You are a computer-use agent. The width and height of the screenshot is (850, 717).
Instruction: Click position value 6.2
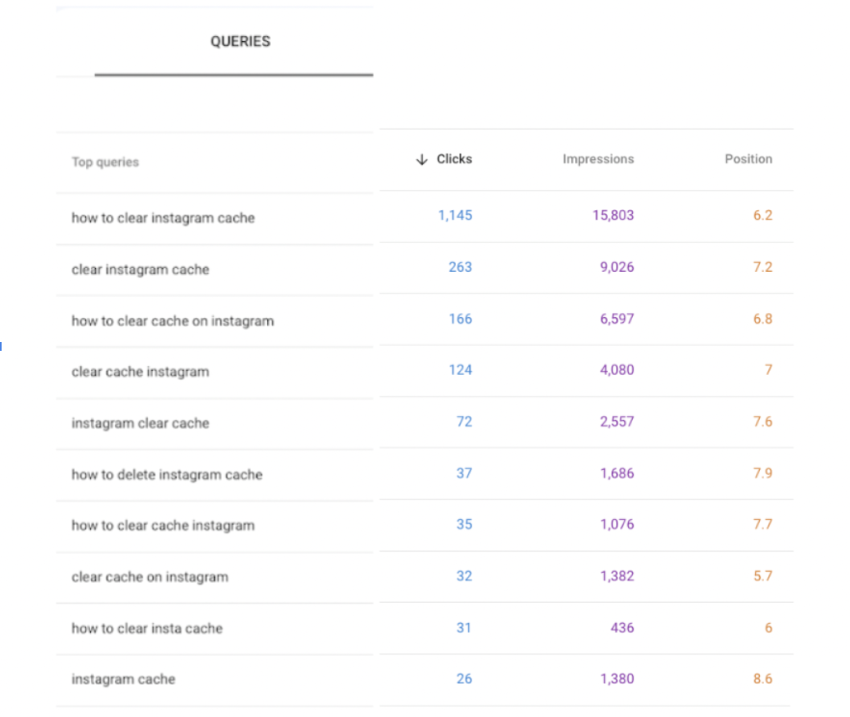[x=763, y=215]
